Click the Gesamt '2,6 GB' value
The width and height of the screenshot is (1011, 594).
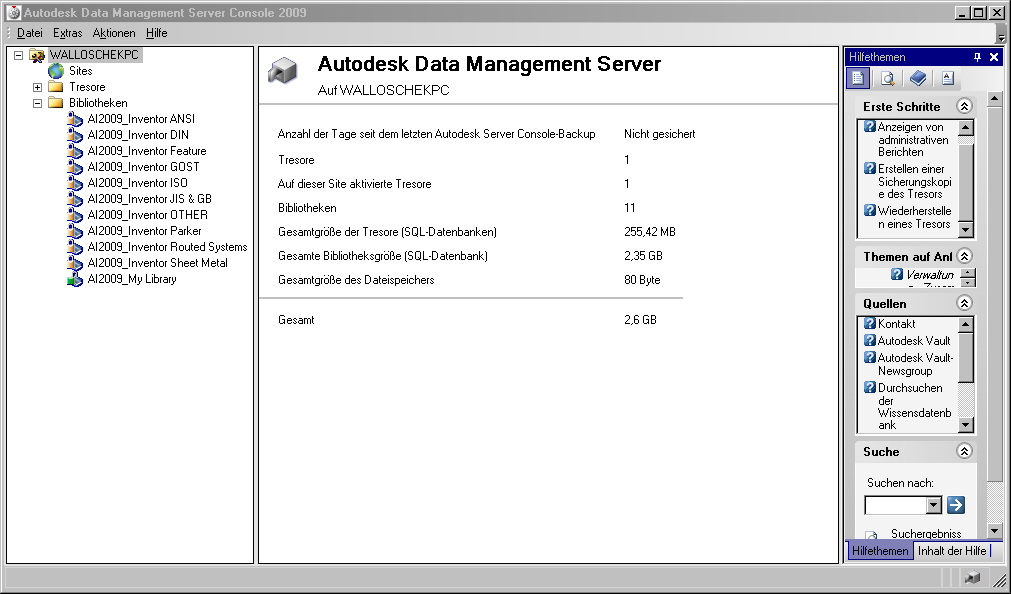click(640, 320)
